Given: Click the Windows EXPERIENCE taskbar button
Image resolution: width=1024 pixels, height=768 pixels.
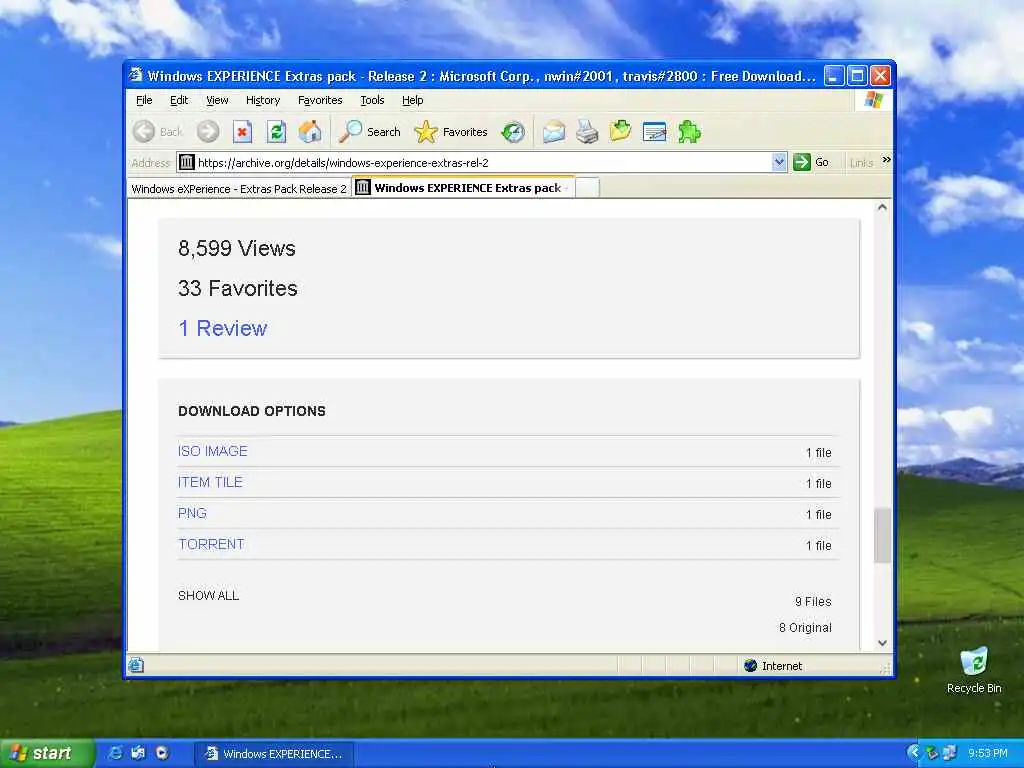Looking at the screenshot, I should (x=274, y=754).
